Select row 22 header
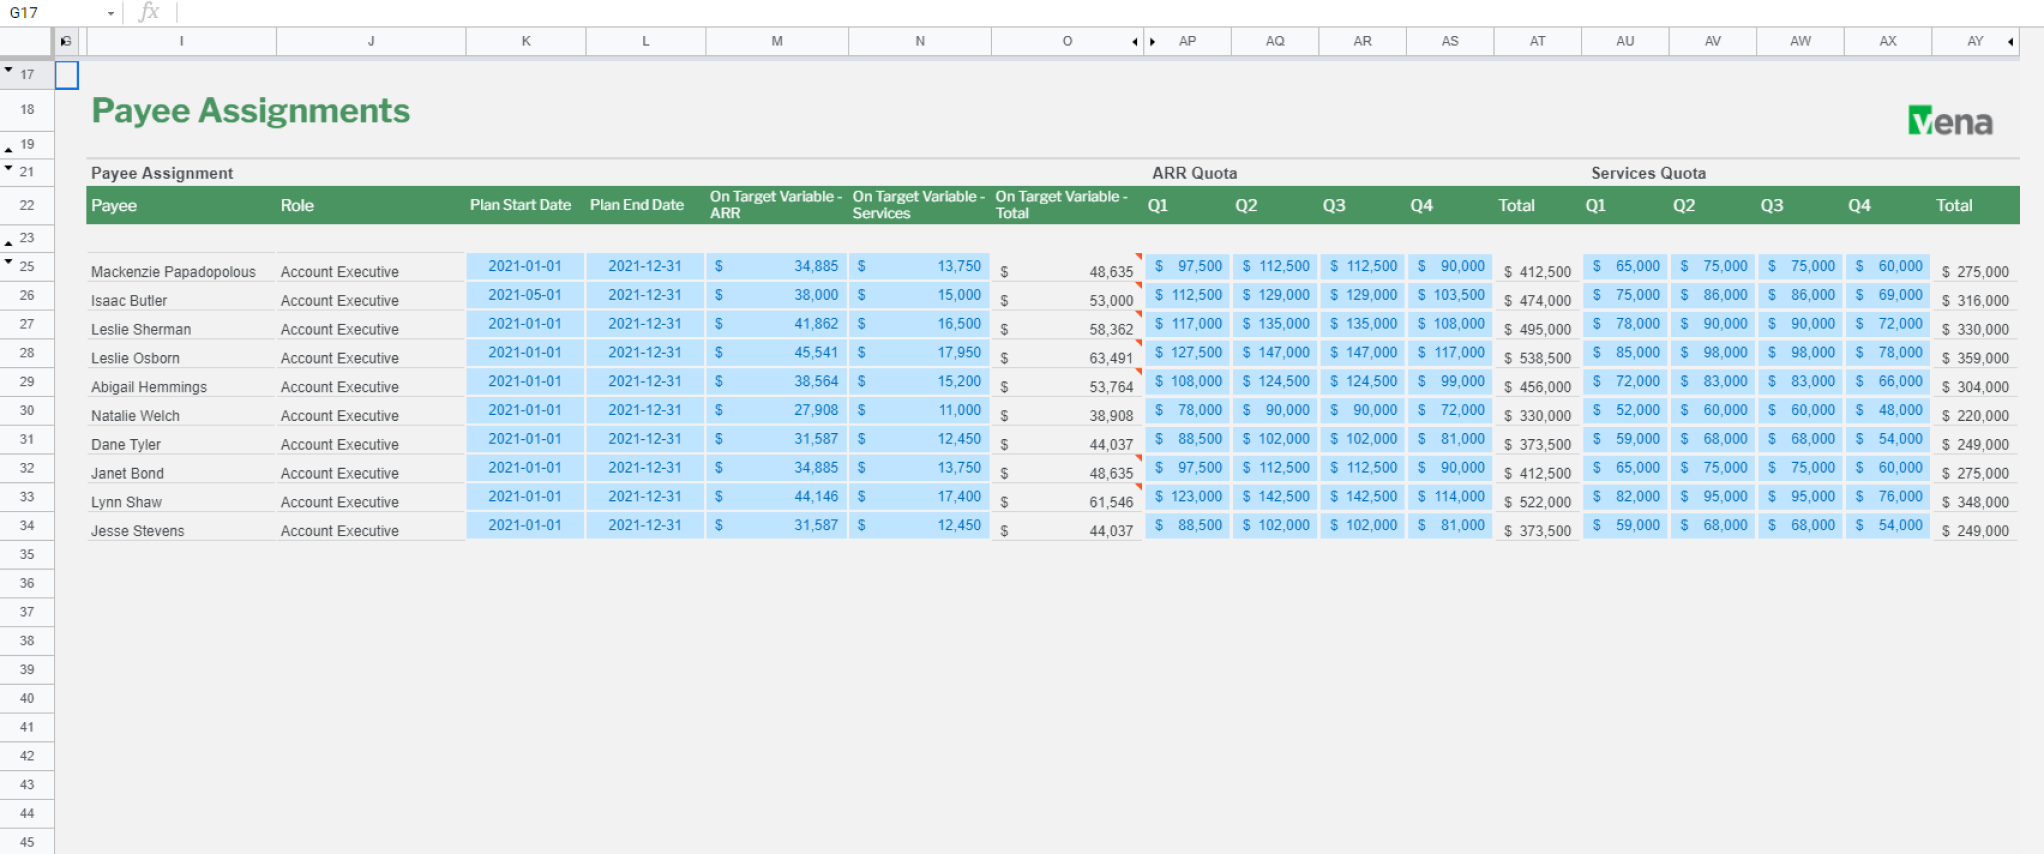Viewport: 2044px width, 854px height. [x=27, y=205]
